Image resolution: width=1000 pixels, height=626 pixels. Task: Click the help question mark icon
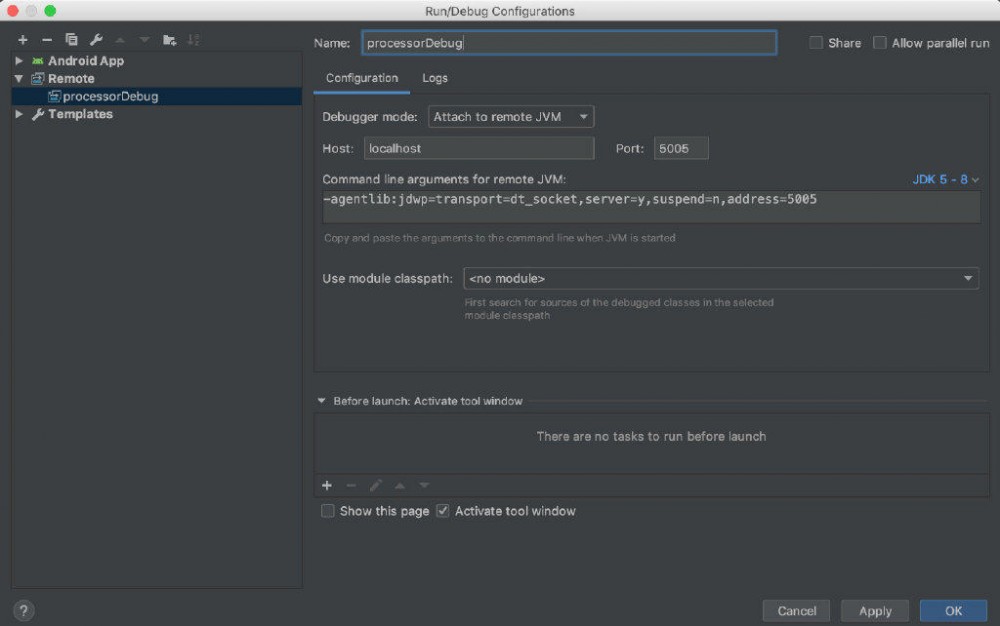point(24,610)
